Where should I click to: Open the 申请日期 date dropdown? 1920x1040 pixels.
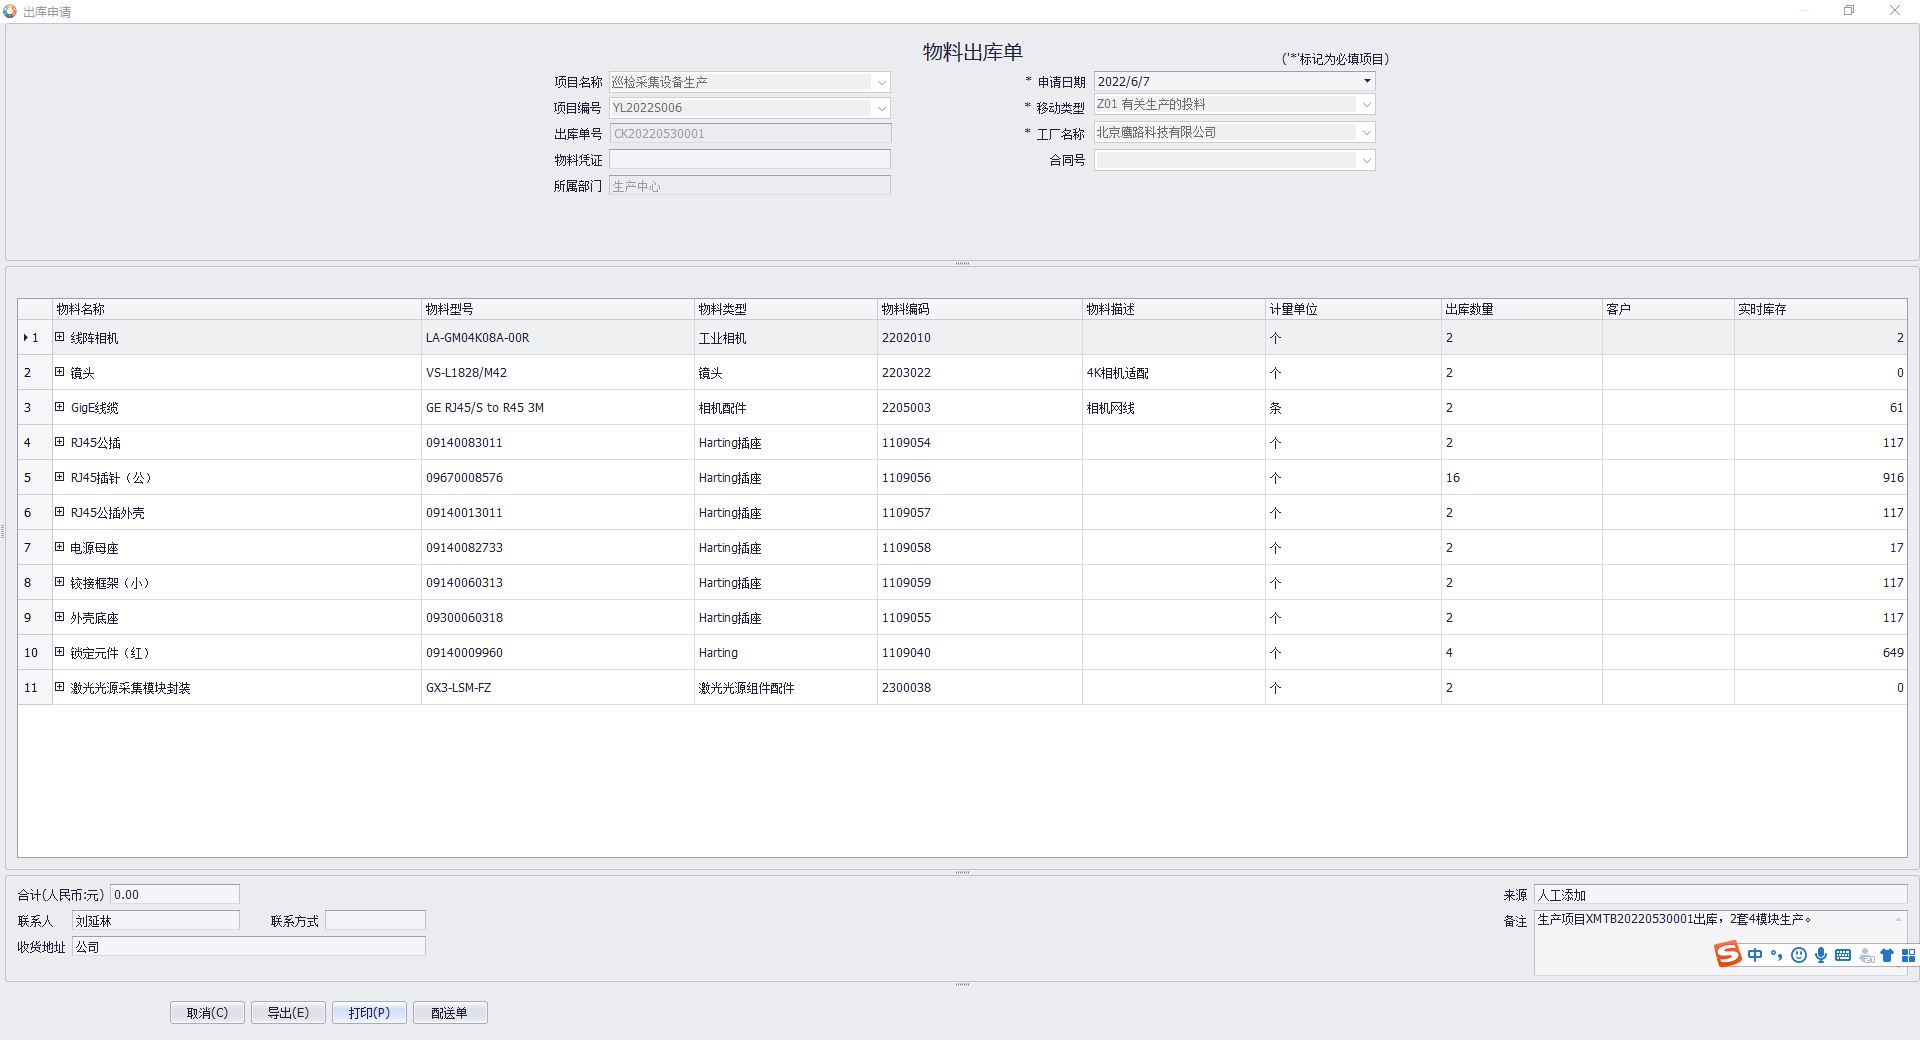tap(1366, 81)
